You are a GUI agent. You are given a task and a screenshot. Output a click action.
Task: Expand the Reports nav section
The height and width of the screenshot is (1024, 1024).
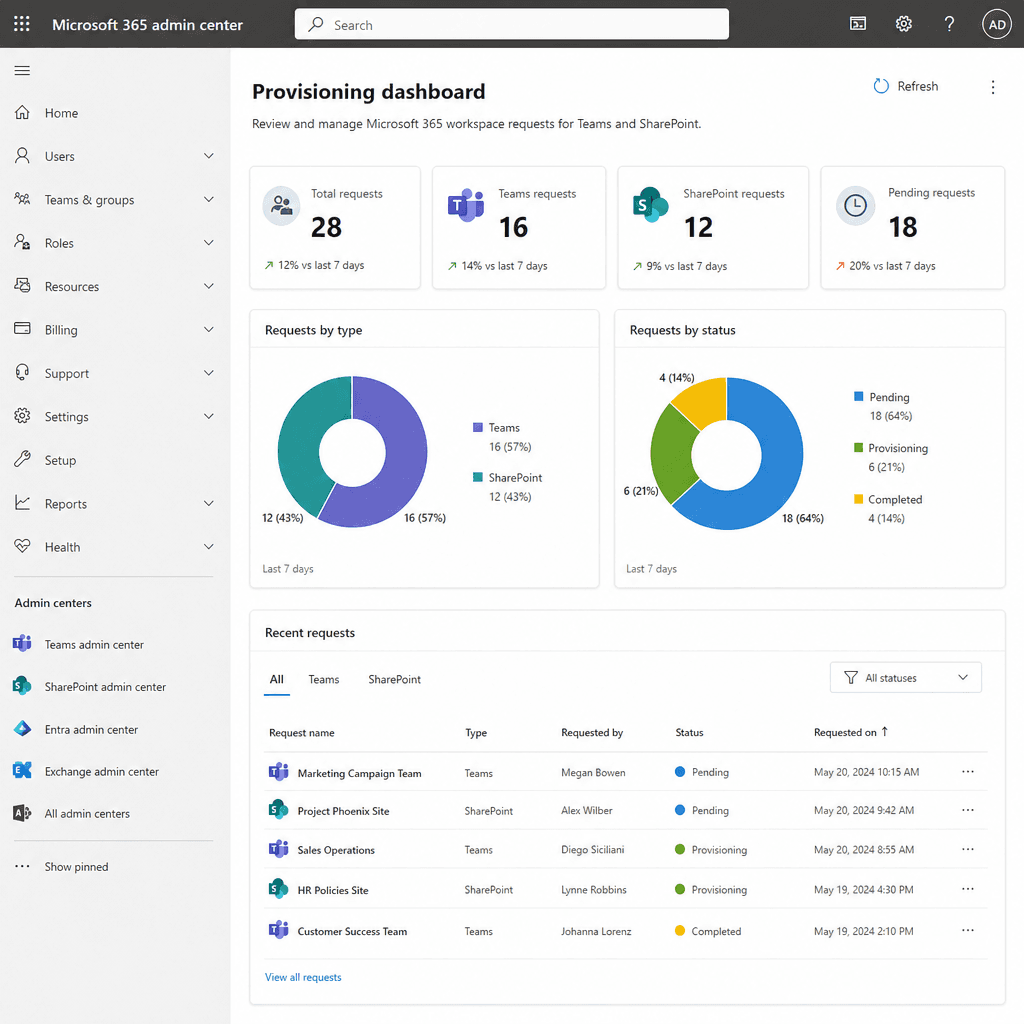pyautogui.click(x=209, y=503)
